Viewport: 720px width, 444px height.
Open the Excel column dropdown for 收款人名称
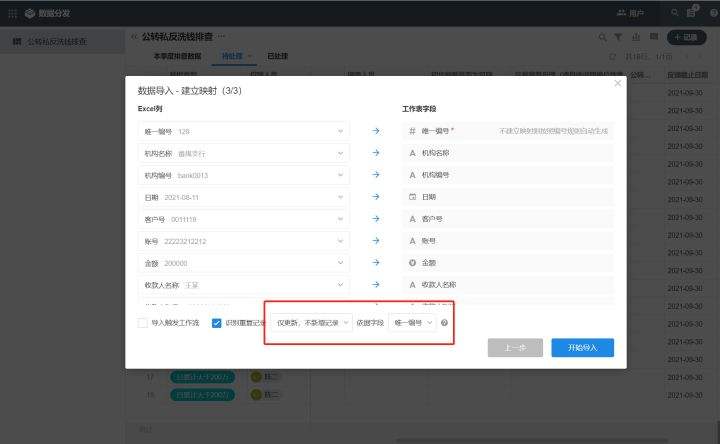243,285
